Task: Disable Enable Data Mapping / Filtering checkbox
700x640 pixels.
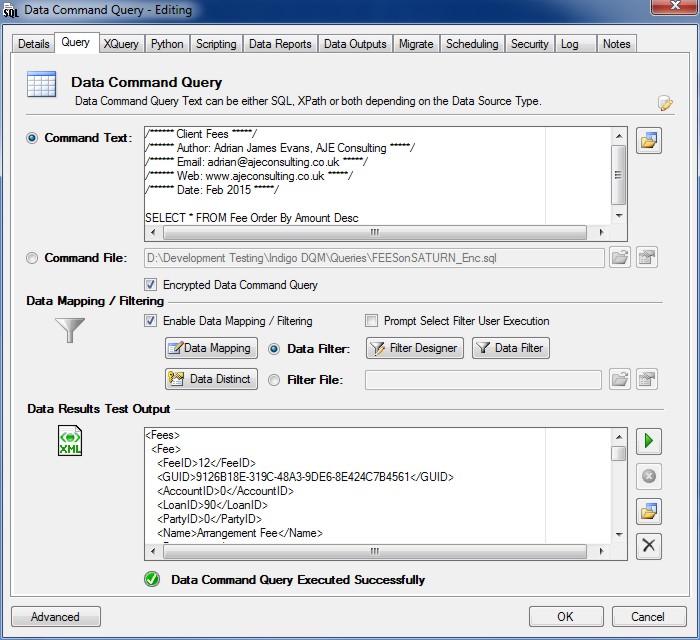Action: 151,321
